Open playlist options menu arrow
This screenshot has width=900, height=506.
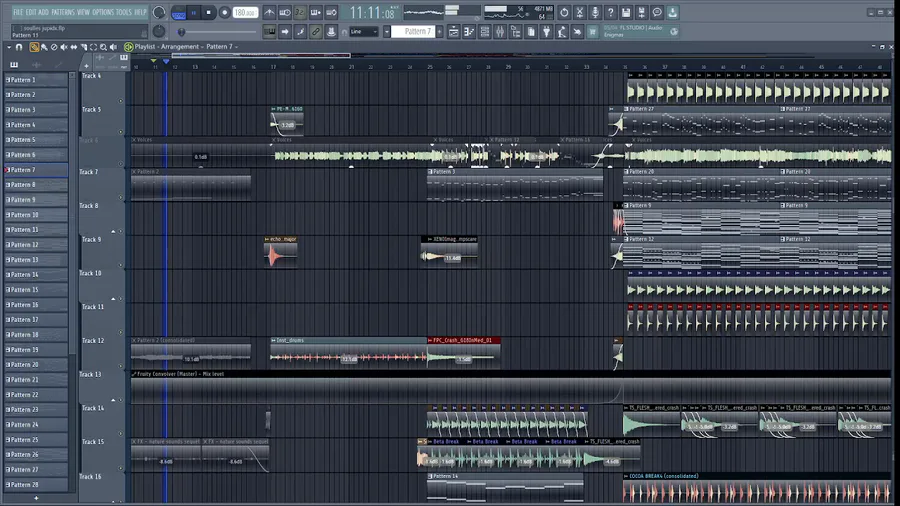[x=9, y=47]
